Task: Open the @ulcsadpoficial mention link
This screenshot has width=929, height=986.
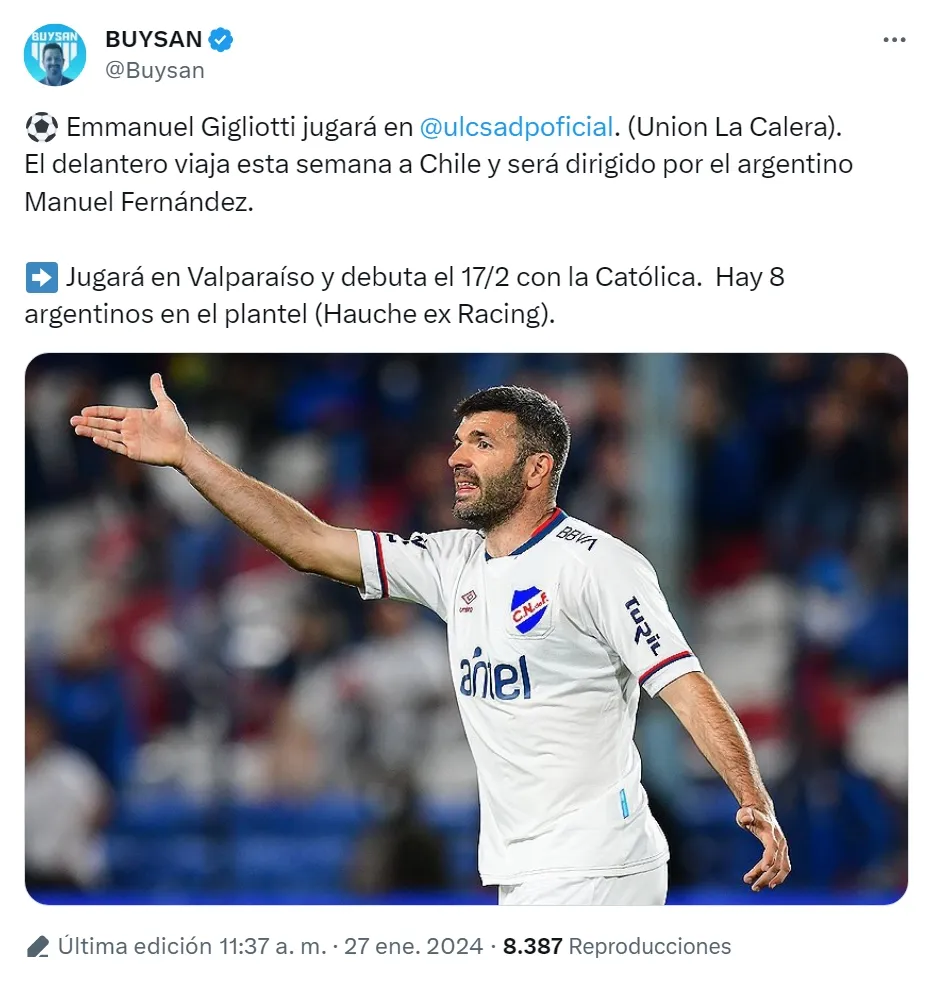Action: tap(516, 127)
